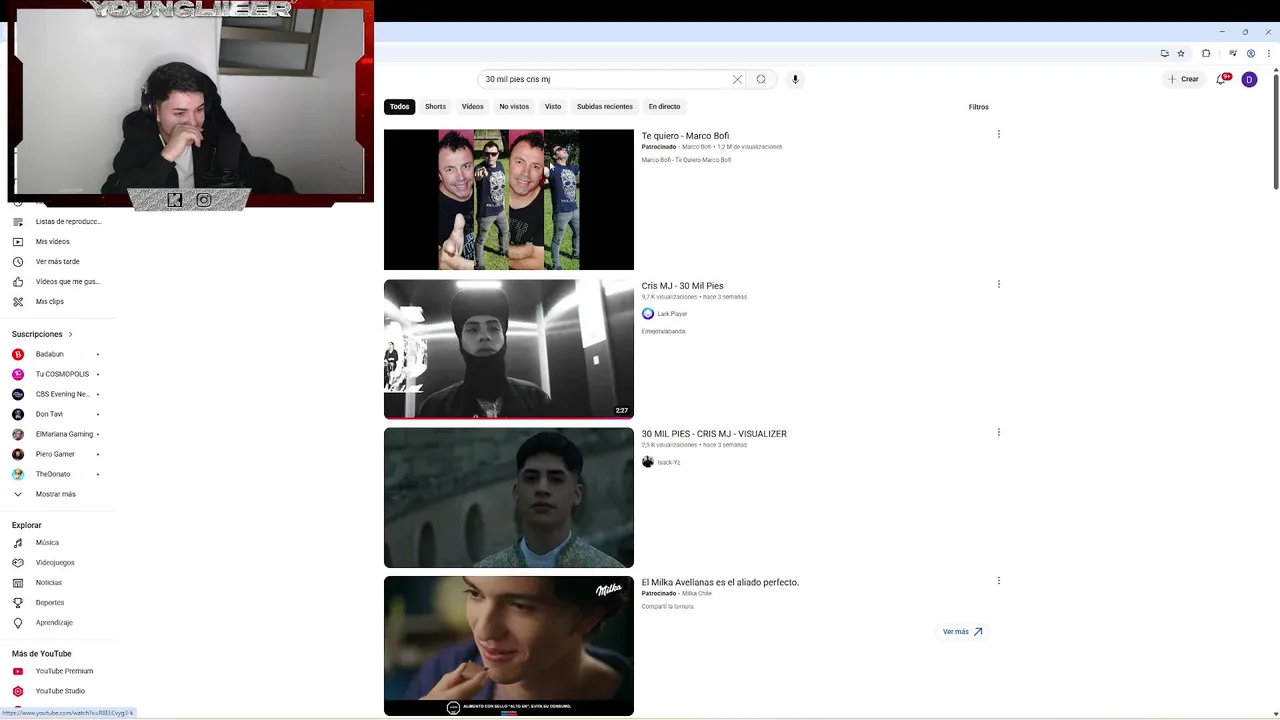Clear the search box with the X icon

(738, 79)
